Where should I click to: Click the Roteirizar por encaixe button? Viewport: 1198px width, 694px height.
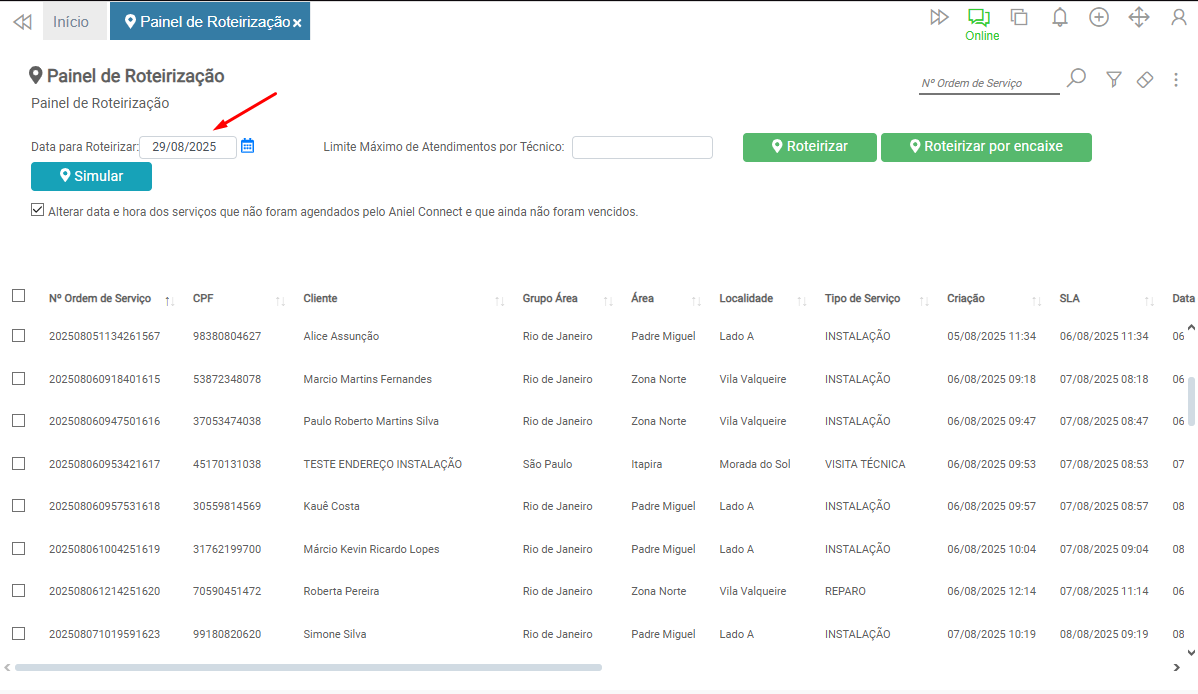(x=985, y=147)
